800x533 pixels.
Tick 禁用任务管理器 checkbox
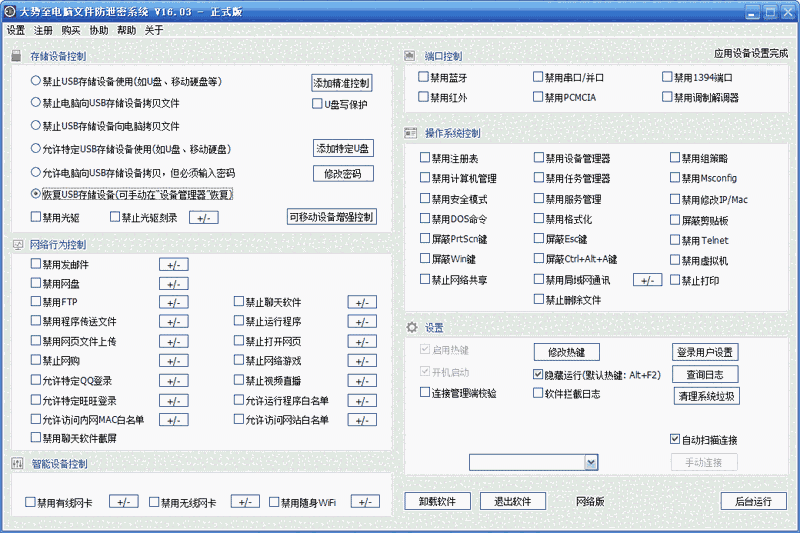(539, 177)
